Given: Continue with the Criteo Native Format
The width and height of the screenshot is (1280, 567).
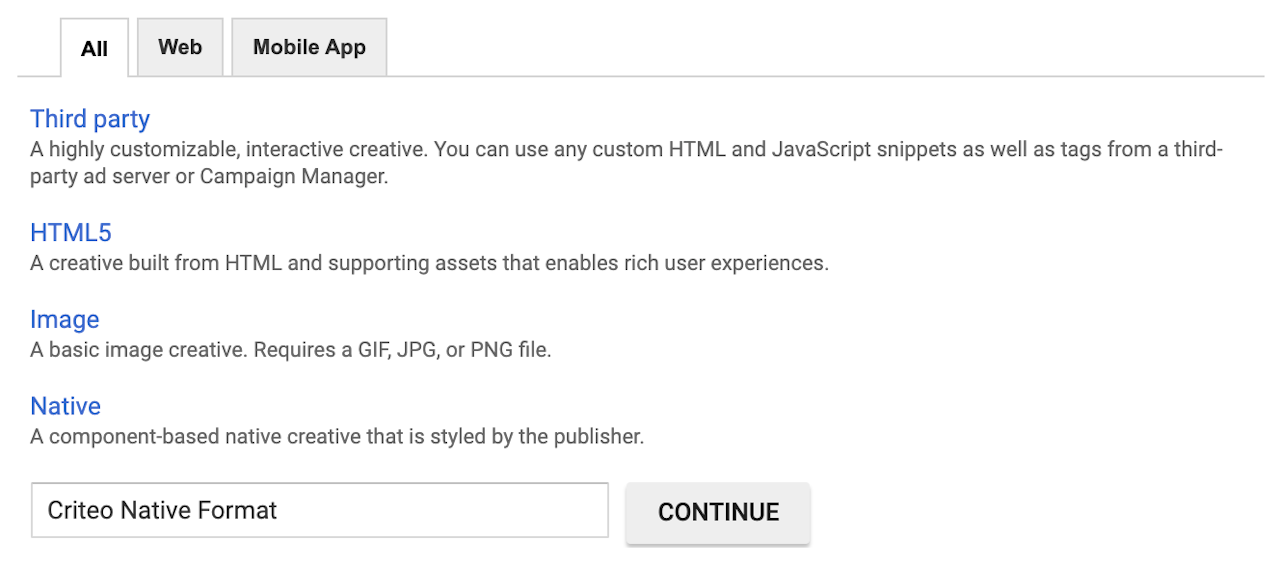Looking at the screenshot, I should coord(718,512).
